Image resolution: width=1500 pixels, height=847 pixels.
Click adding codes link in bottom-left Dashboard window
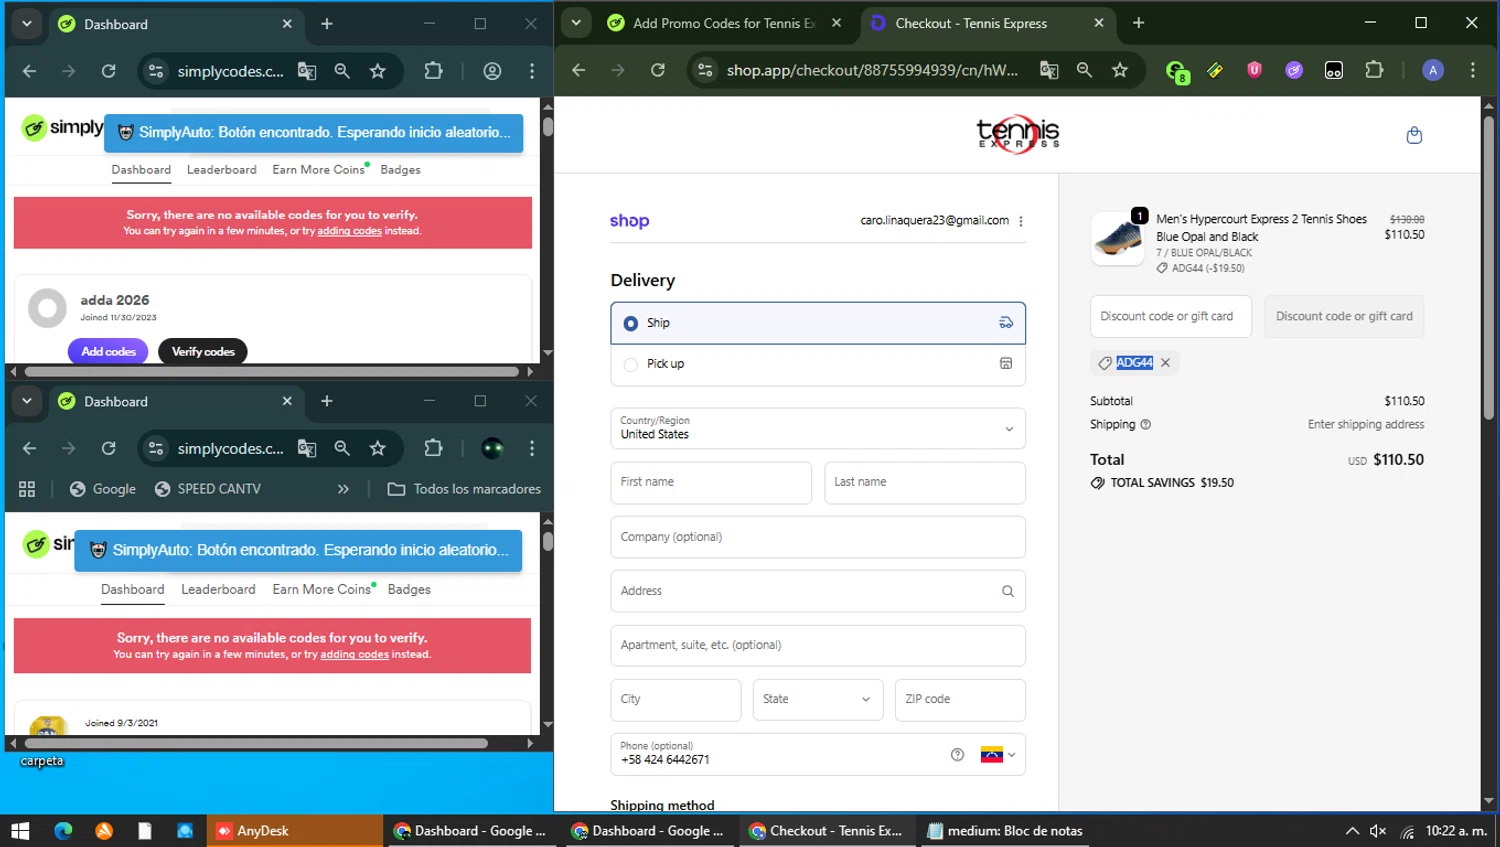[354, 654]
